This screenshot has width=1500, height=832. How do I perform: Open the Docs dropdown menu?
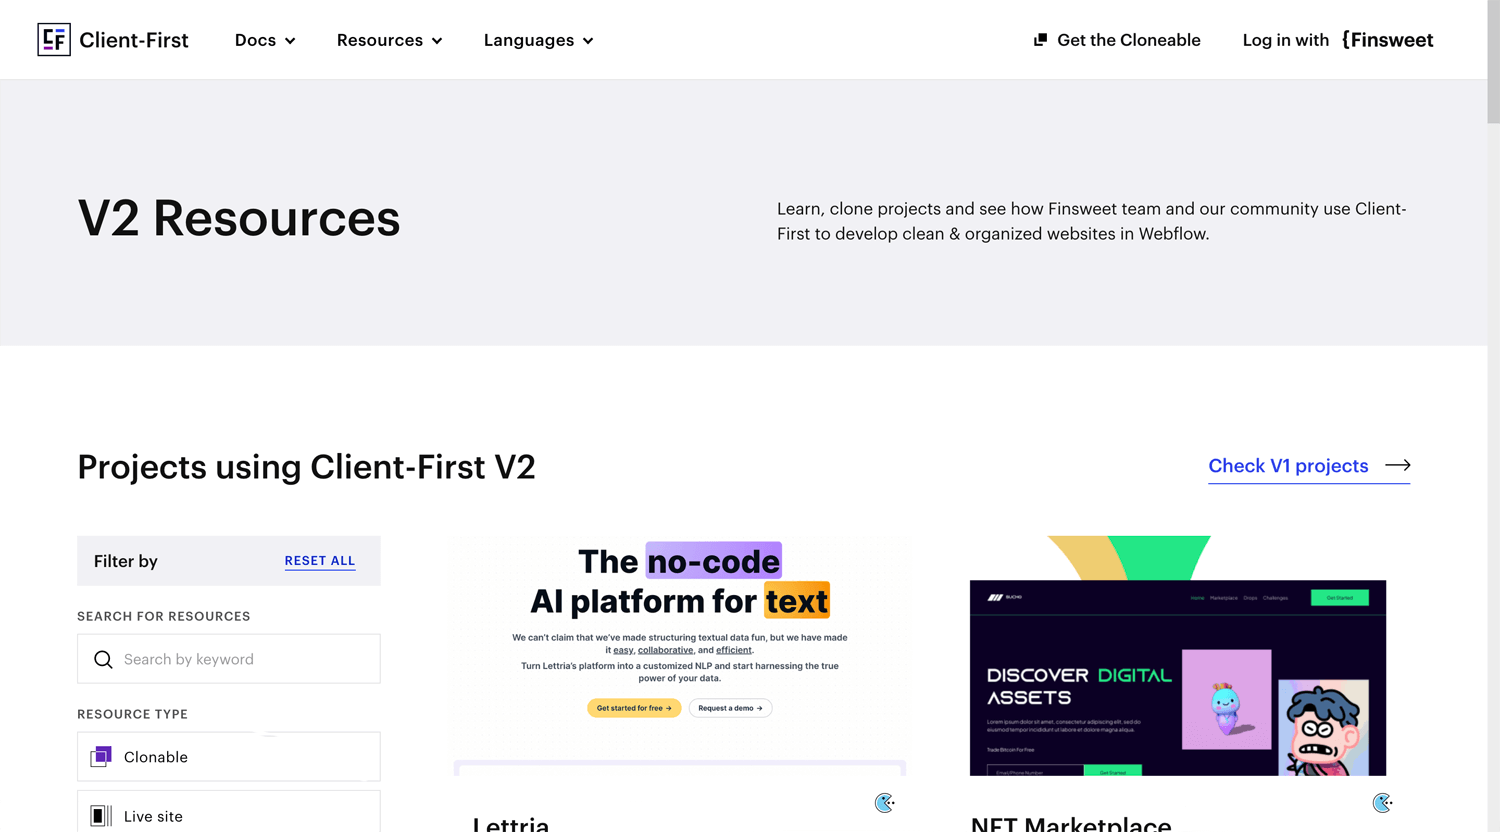265,40
